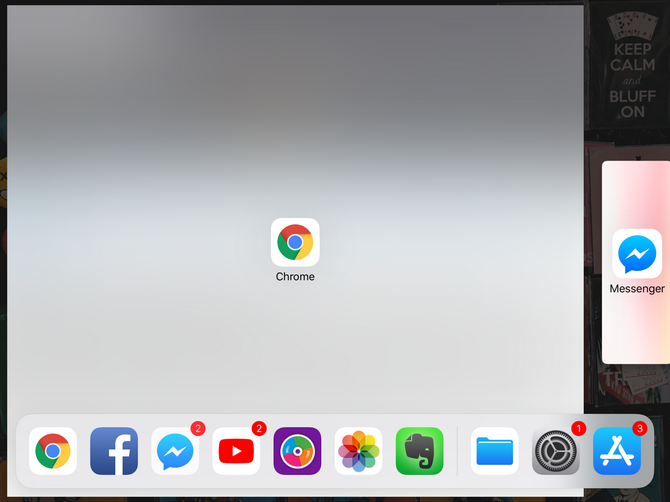Open the Files app
Screen dimensions: 670x502
[x=495, y=451]
